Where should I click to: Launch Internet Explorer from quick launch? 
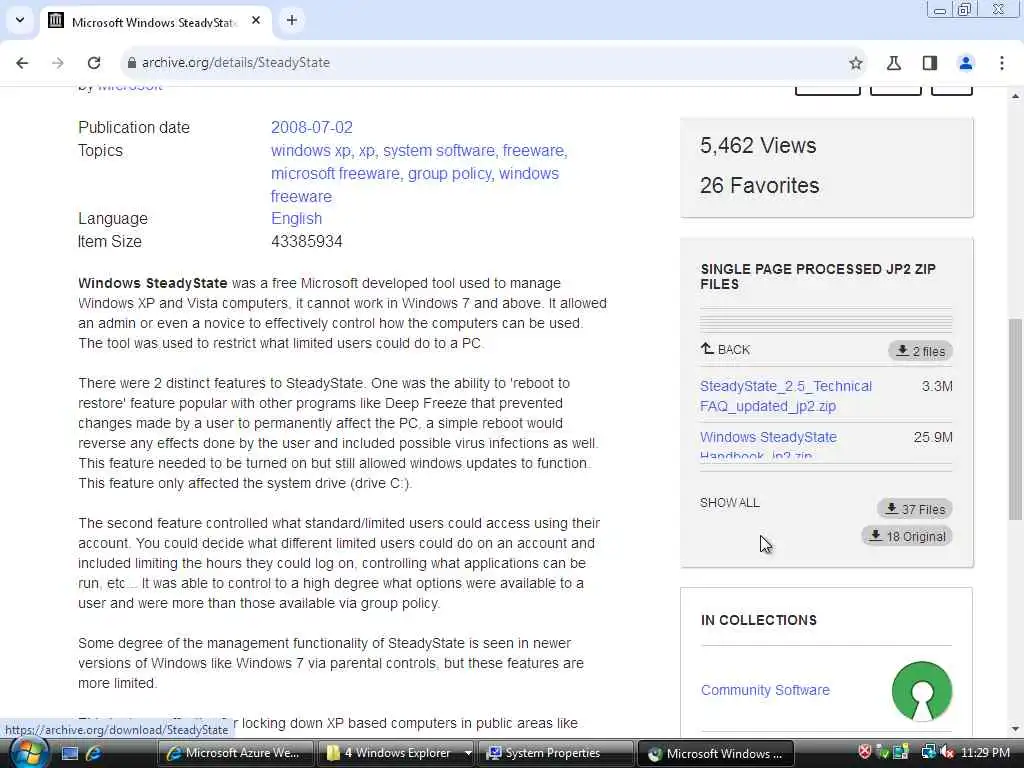(93, 753)
